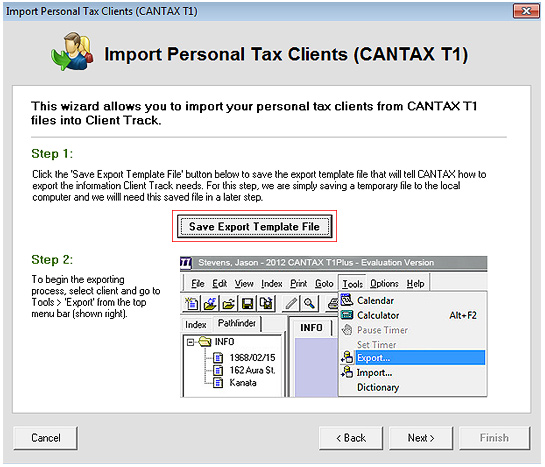This screenshot has width=545, height=467.
Task: Click the Tools menu in CANTAX illustration
Action: (352, 284)
